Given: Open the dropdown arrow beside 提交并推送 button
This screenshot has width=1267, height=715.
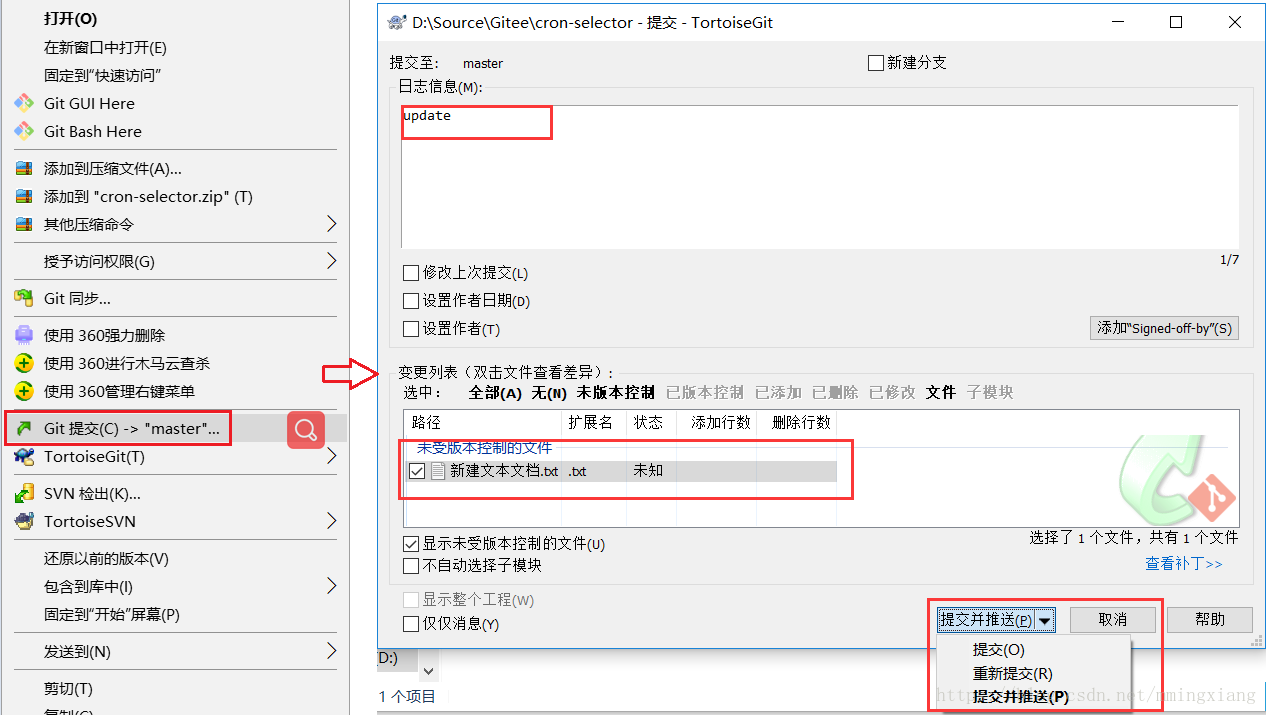Looking at the screenshot, I should pos(1045,621).
